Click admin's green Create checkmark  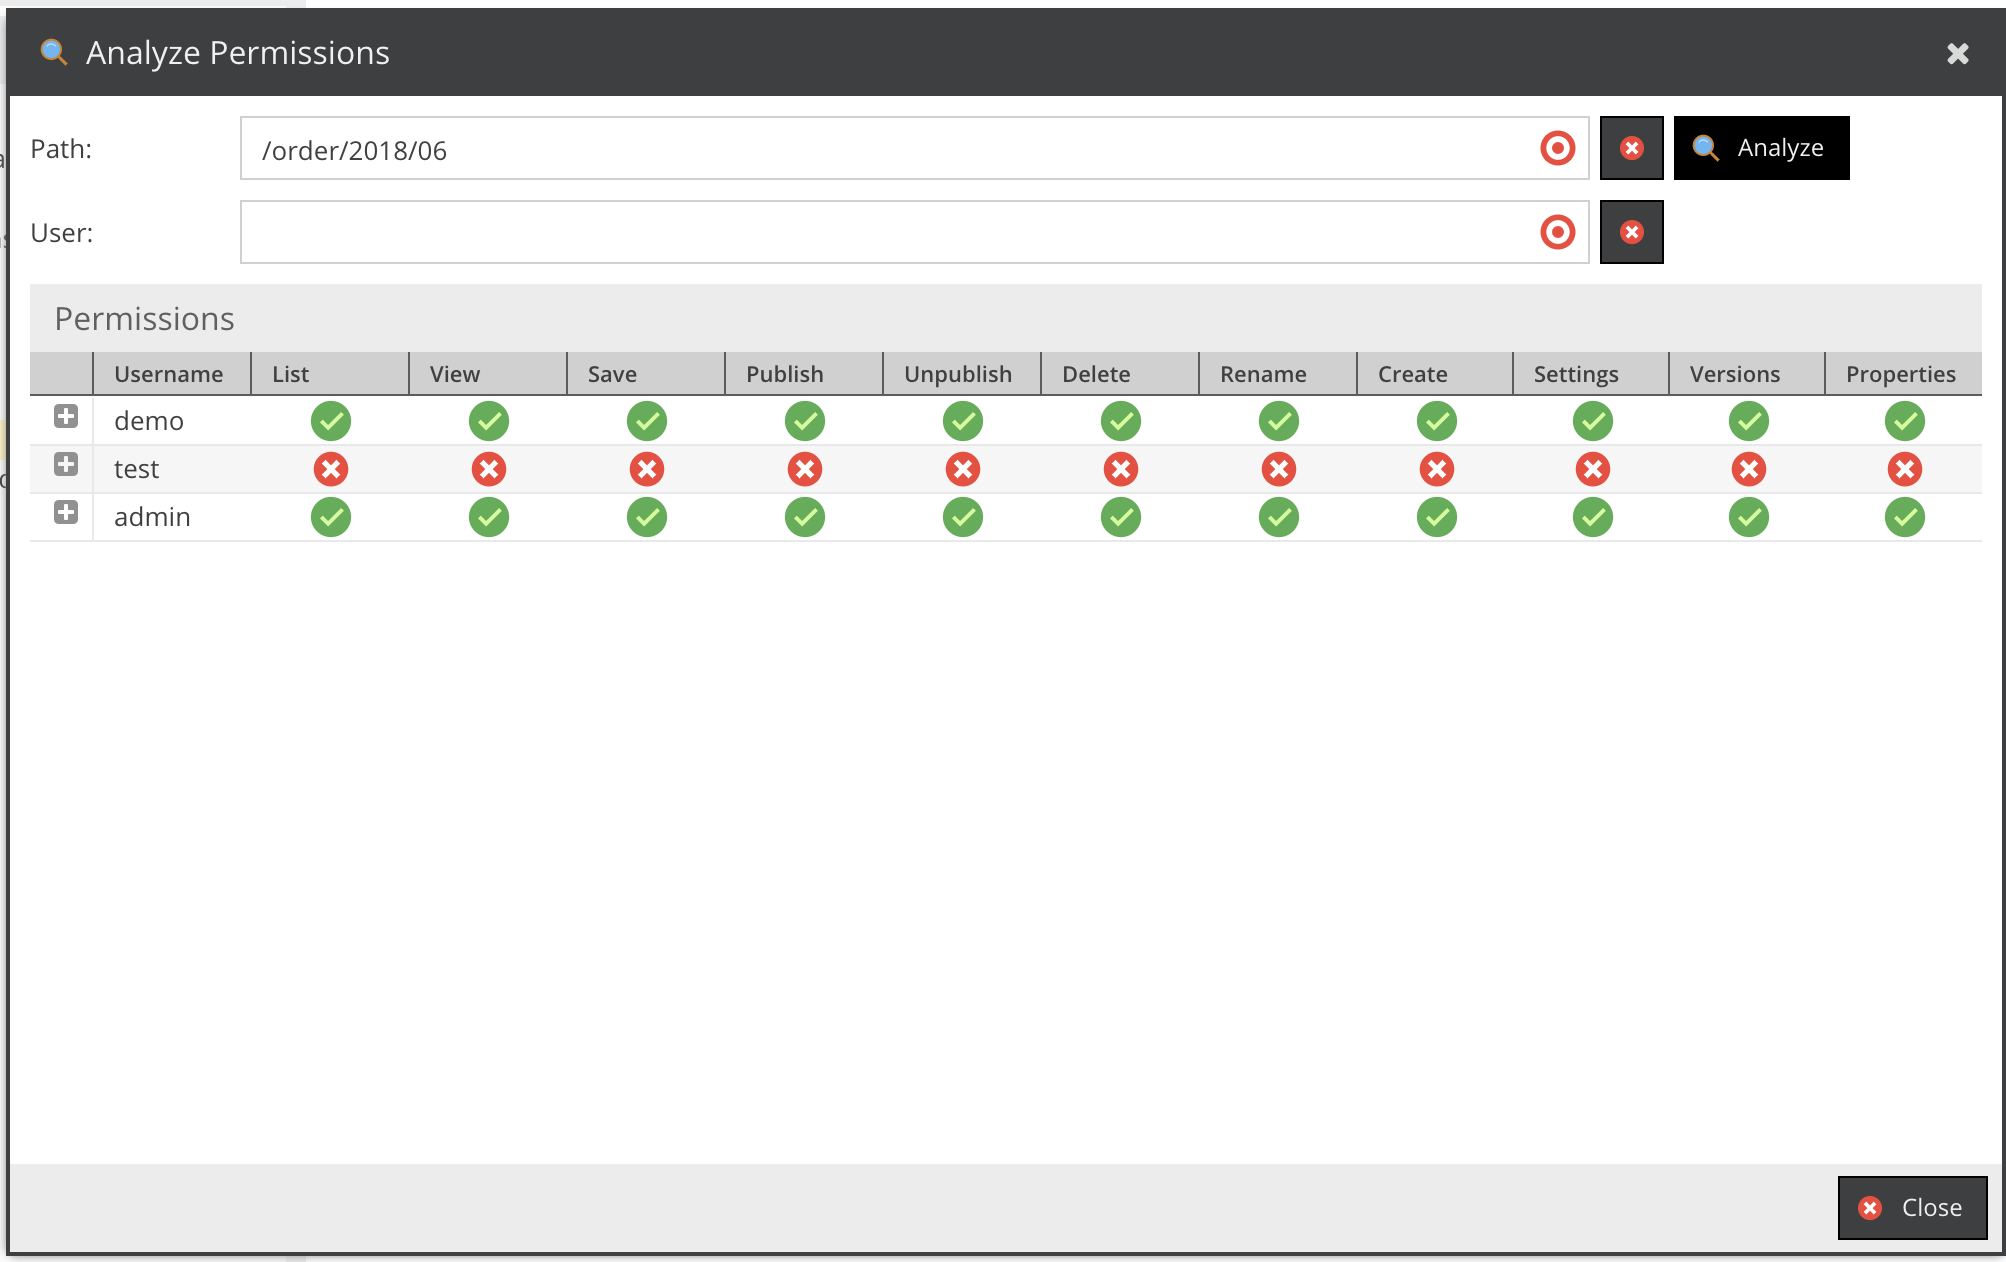point(1437,517)
